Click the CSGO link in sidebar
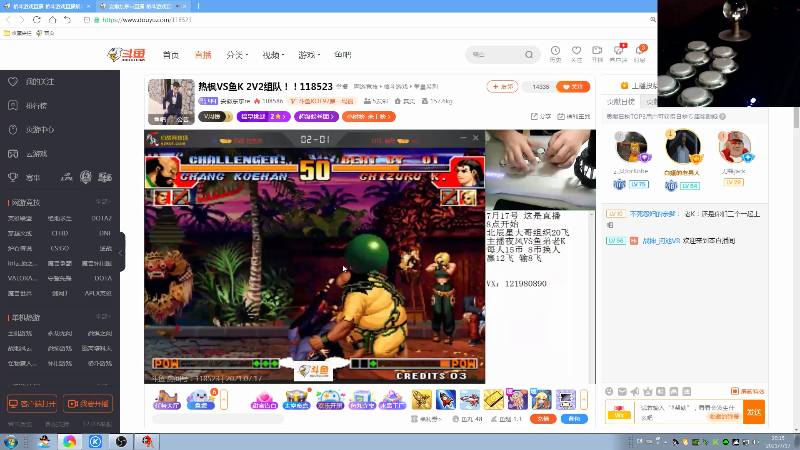 pos(60,248)
